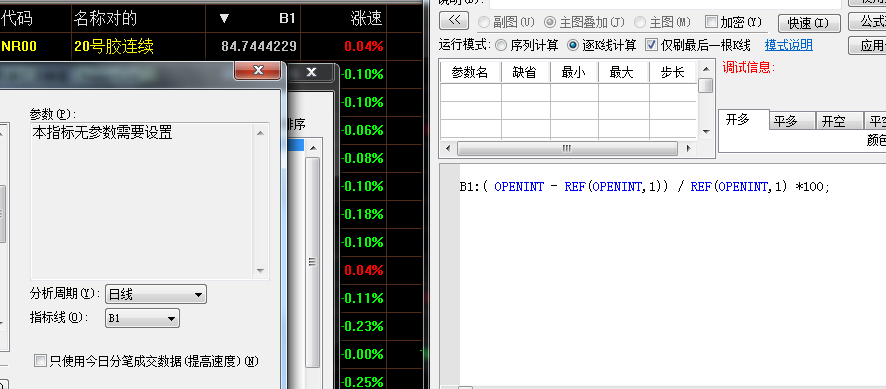Image resolution: width=886 pixels, height=389 pixels.
Task: Click 参数 box scroll-down arrow
Action: point(260,271)
